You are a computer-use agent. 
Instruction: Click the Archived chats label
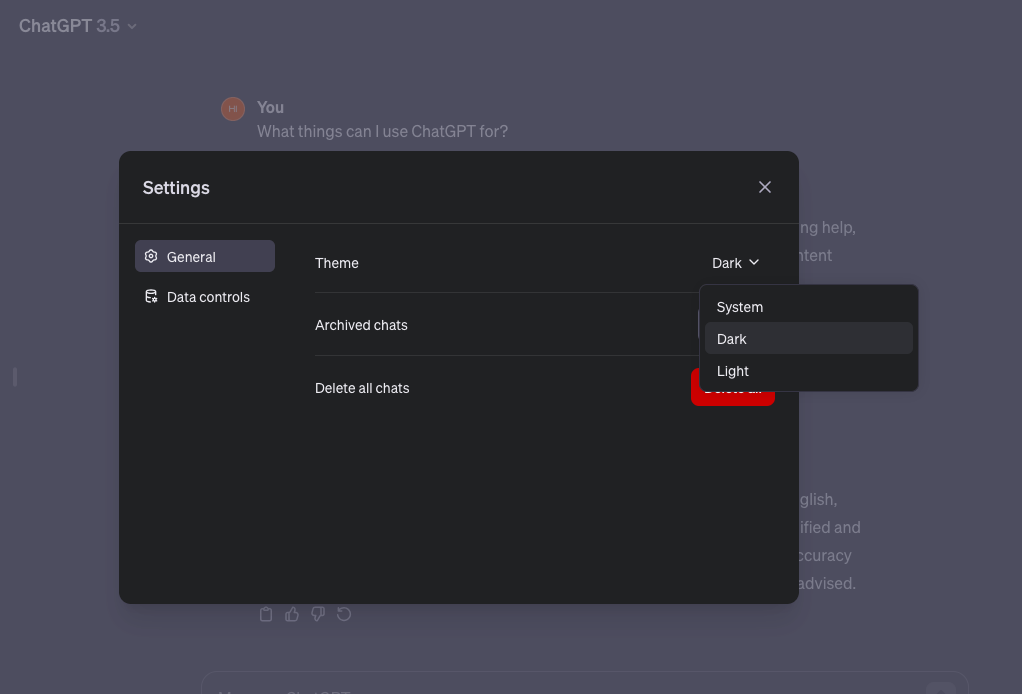[x=361, y=325]
